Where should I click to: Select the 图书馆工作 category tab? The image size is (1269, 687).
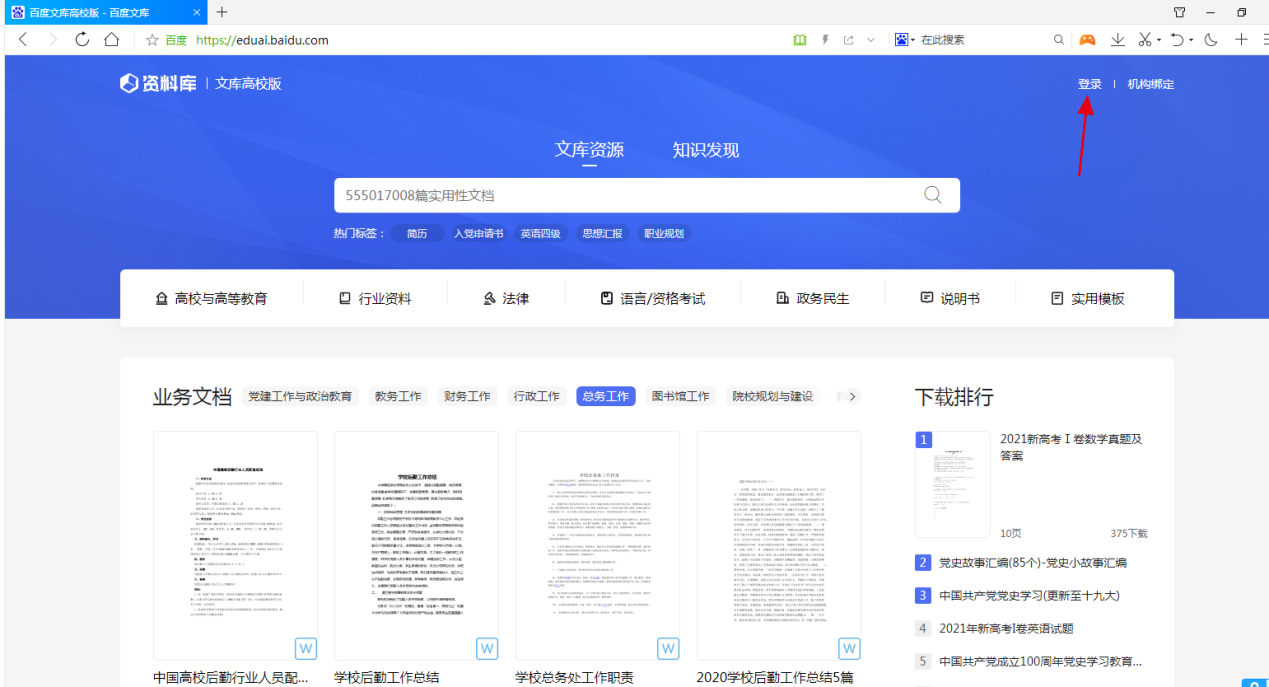tap(680, 396)
